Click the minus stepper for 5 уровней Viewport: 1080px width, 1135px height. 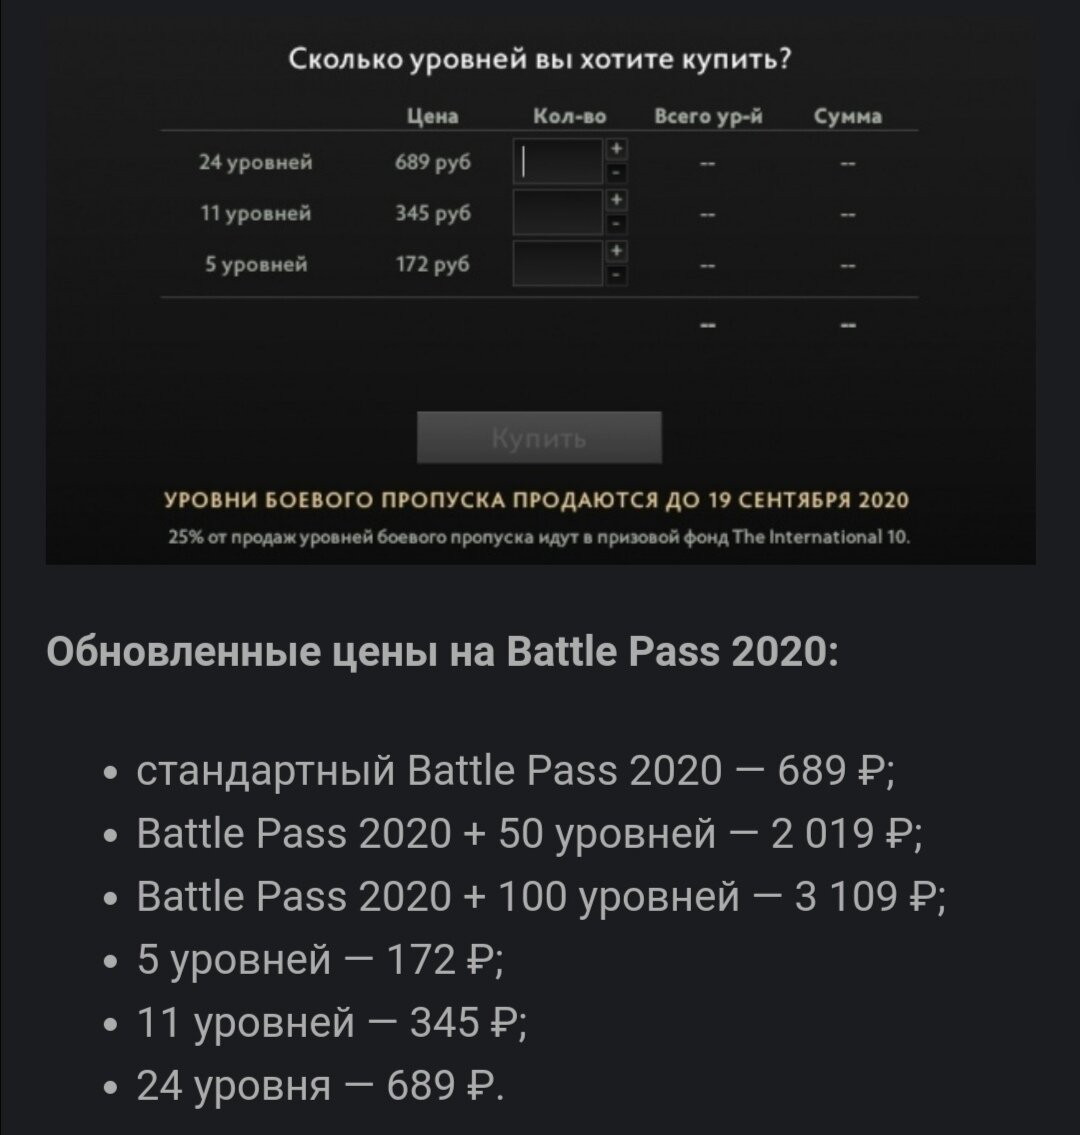(616, 274)
